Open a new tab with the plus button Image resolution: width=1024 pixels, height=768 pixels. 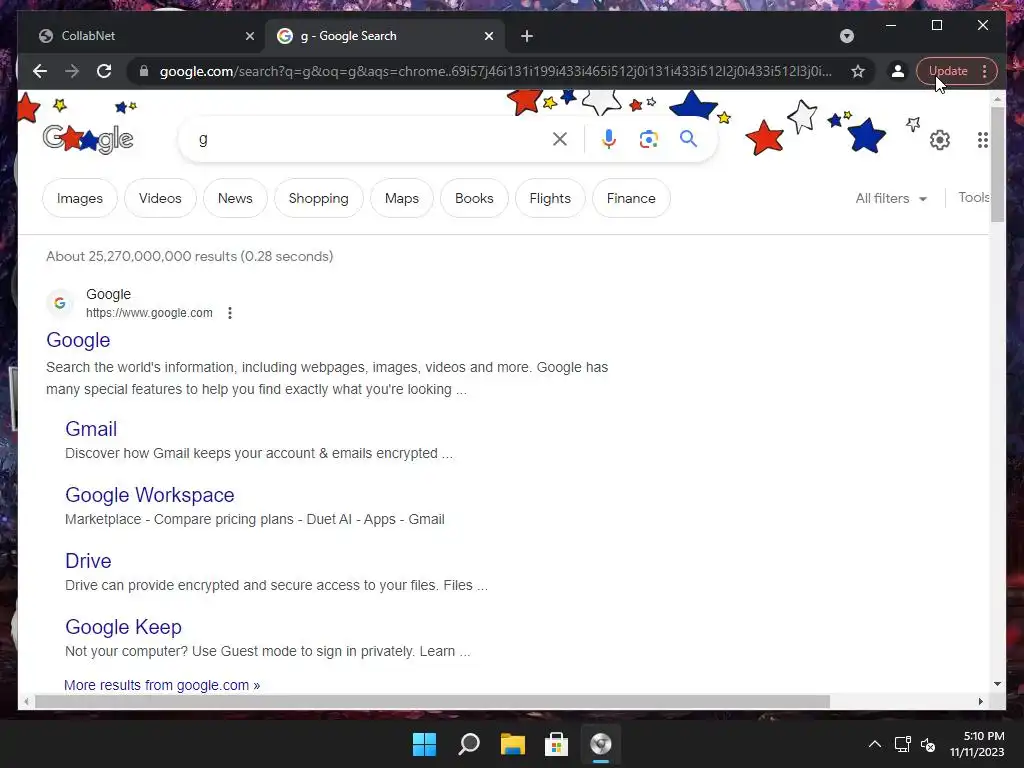coord(527,36)
